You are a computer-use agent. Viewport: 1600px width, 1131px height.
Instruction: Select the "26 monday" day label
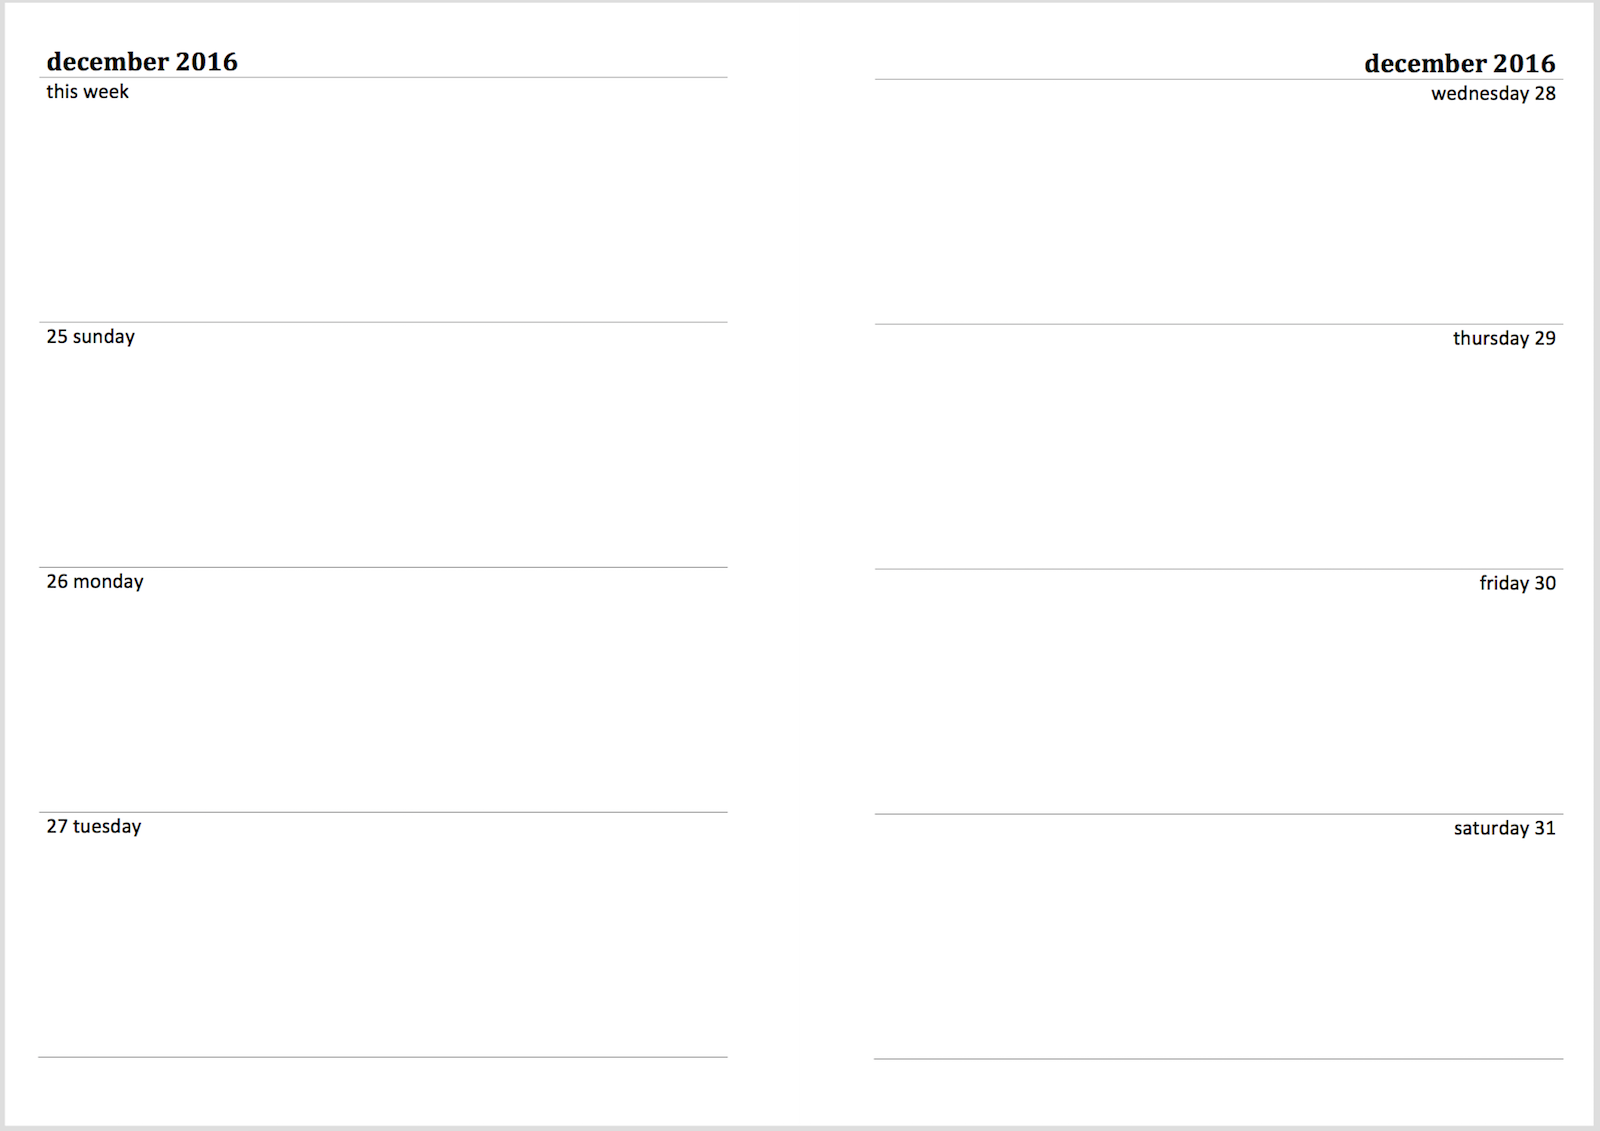[95, 582]
